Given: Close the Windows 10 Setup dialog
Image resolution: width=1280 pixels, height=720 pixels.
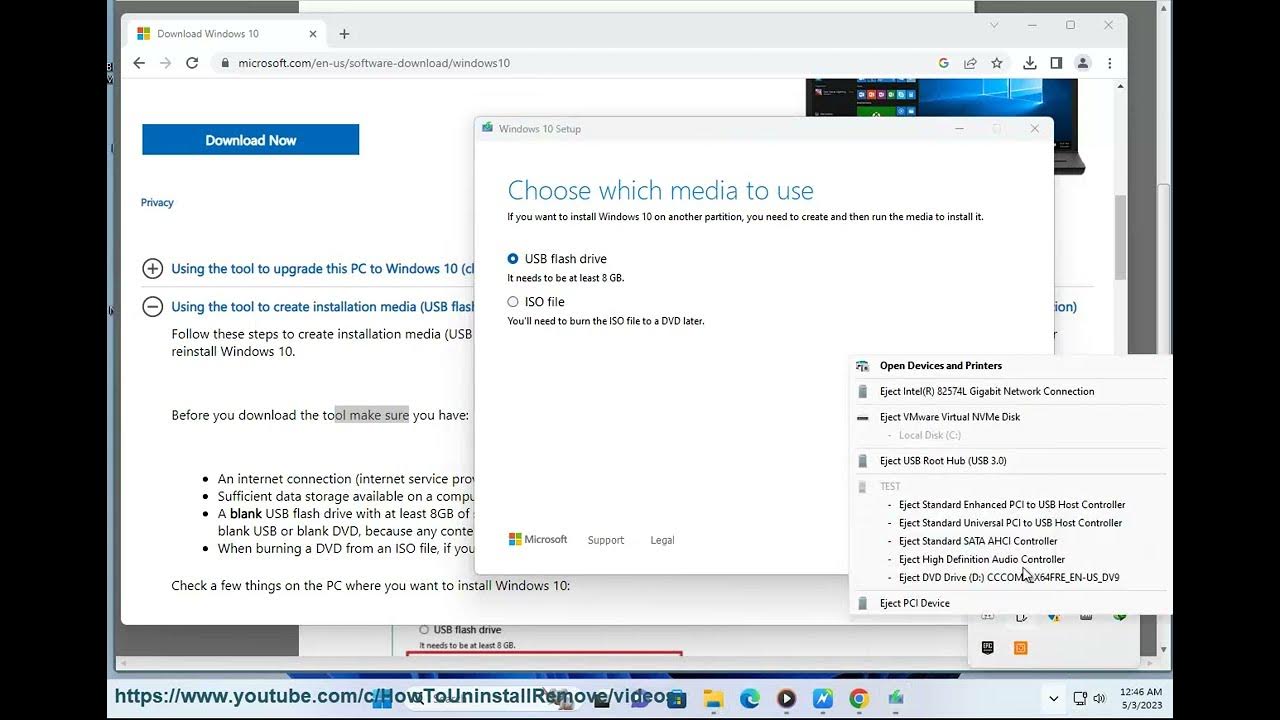Looking at the screenshot, I should click(1035, 128).
